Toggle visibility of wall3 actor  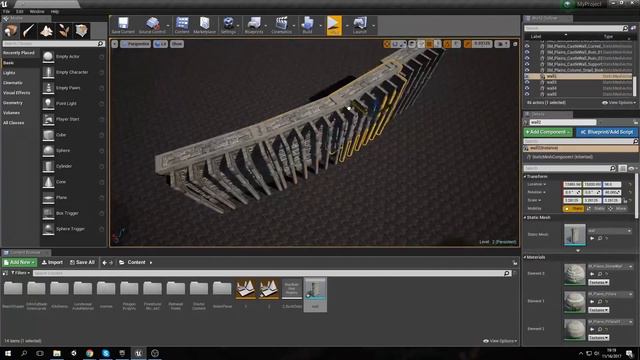pos(527,82)
